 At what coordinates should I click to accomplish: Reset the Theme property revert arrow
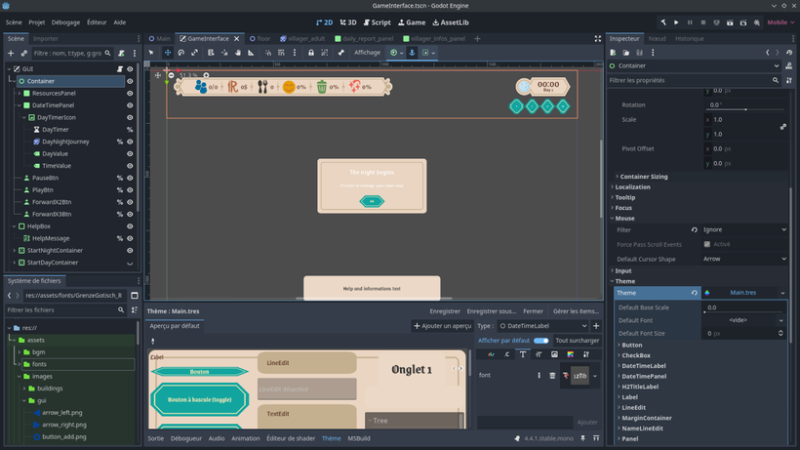coord(694,293)
